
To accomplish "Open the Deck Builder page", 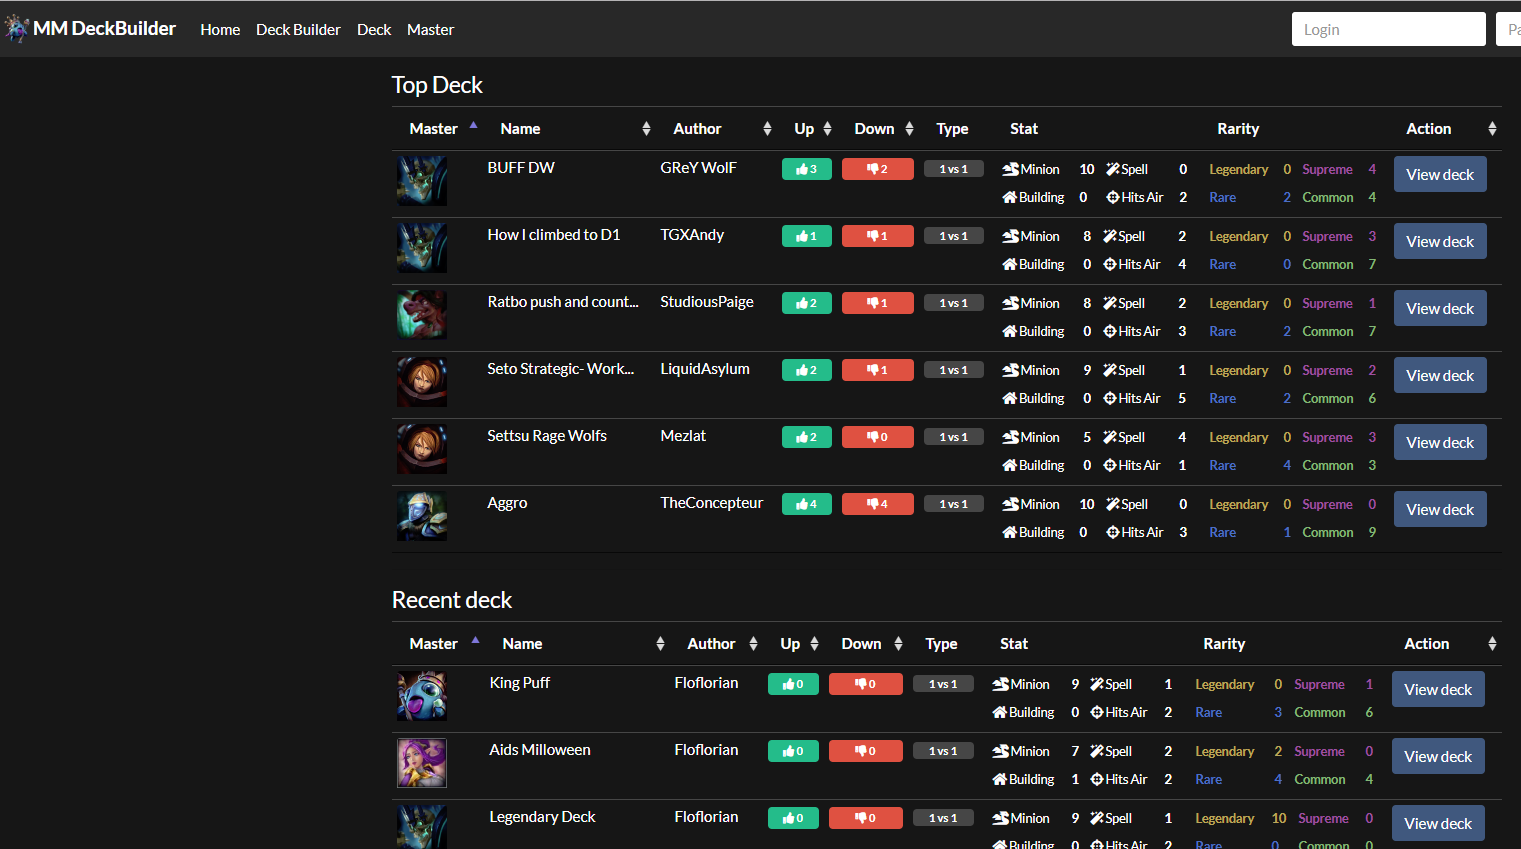I will pos(298,30).
